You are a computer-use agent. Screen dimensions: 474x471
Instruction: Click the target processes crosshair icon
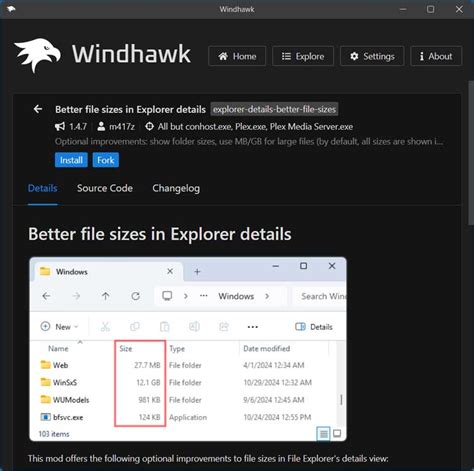149,127
